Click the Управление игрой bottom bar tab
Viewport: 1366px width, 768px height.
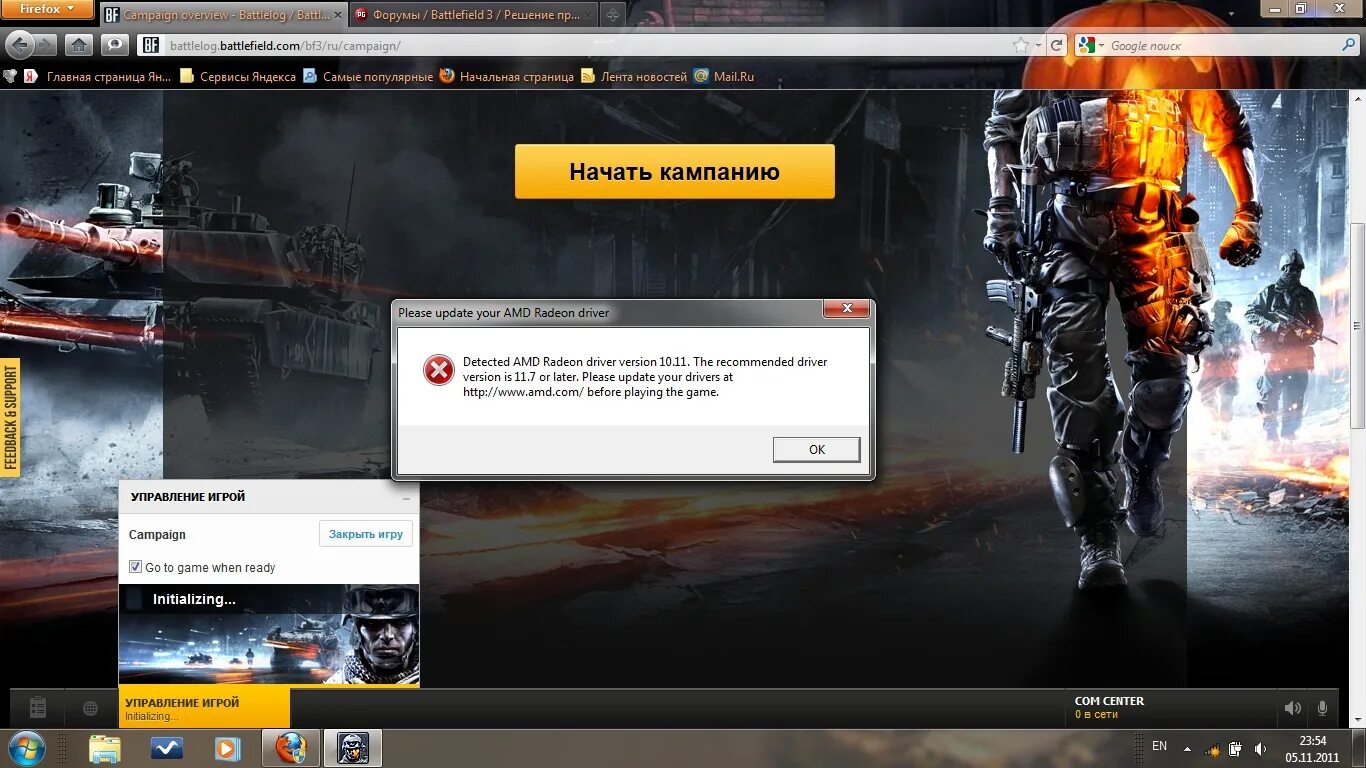pyautogui.click(x=204, y=708)
